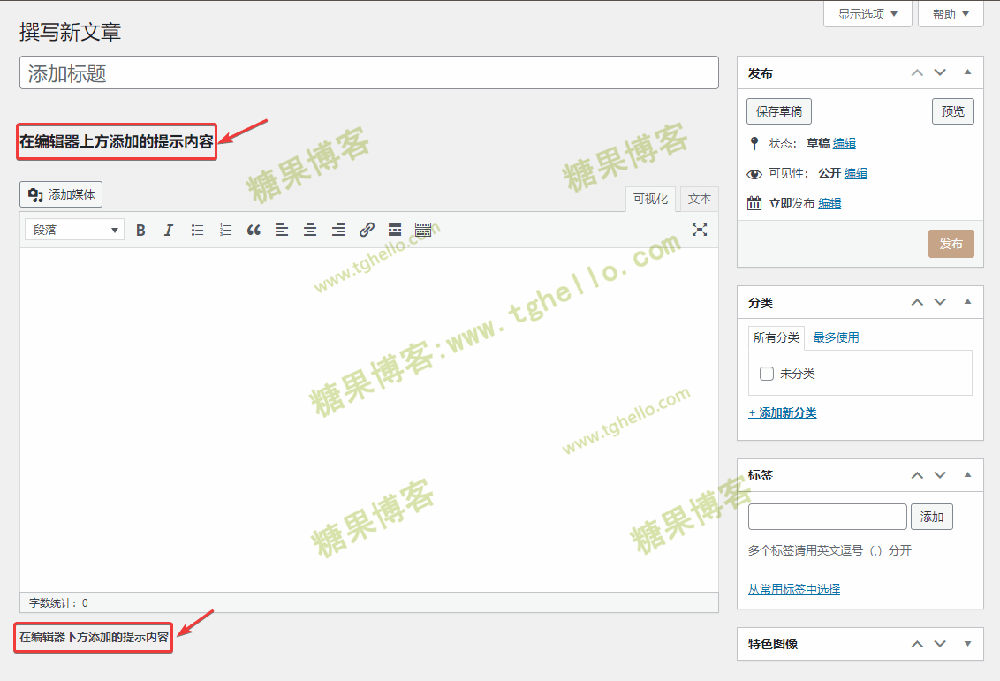Click the 预览 preview button
The width and height of the screenshot is (1000, 681).
(x=953, y=112)
